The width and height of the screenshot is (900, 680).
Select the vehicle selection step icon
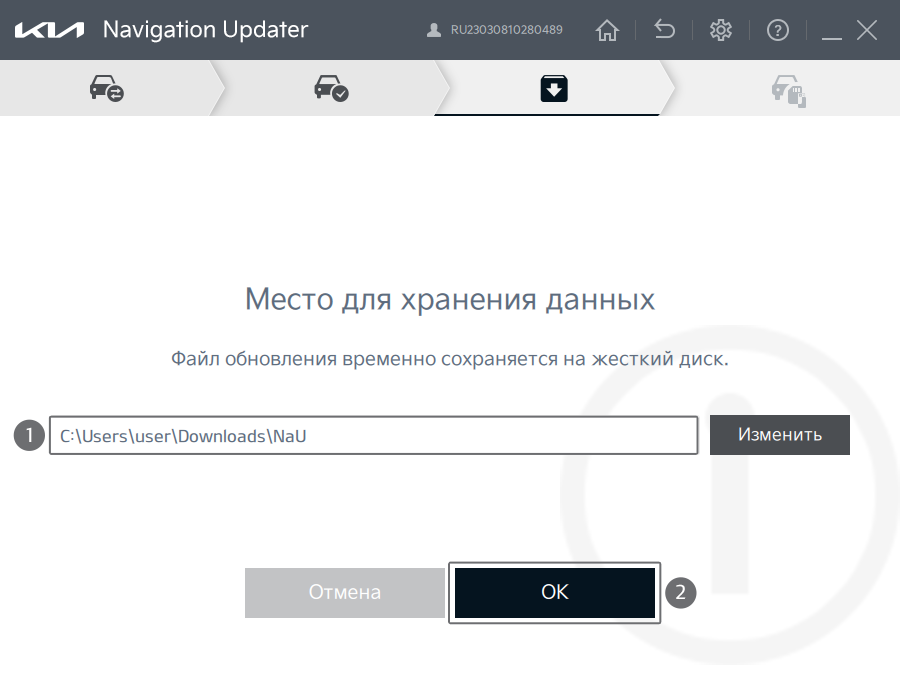[107, 88]
